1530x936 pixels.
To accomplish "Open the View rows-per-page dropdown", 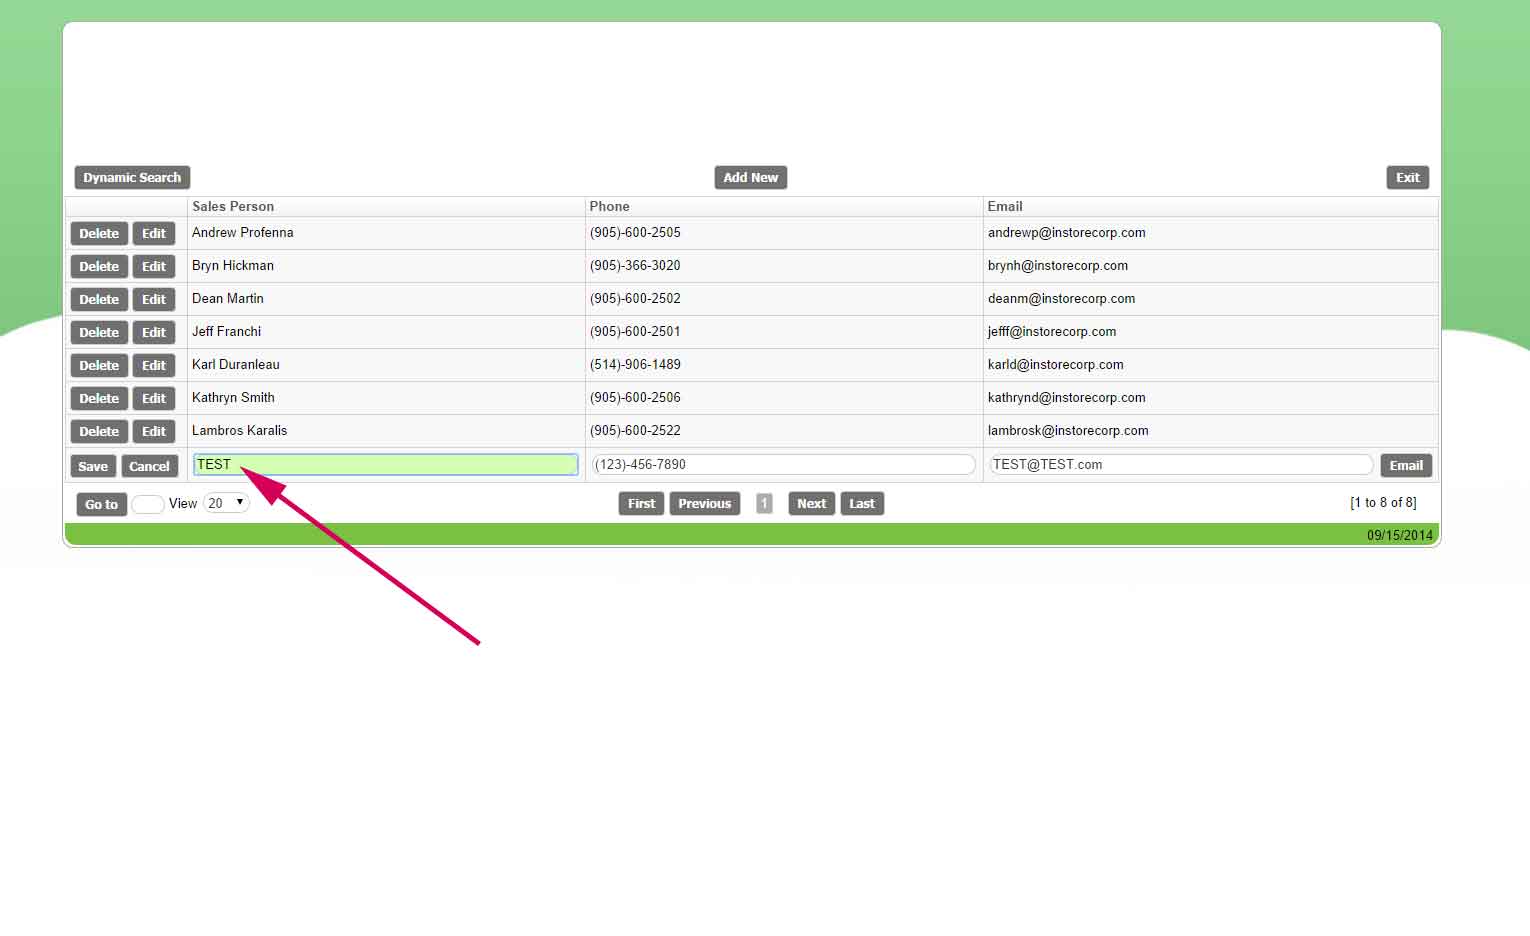I will [x=226, y=503].
